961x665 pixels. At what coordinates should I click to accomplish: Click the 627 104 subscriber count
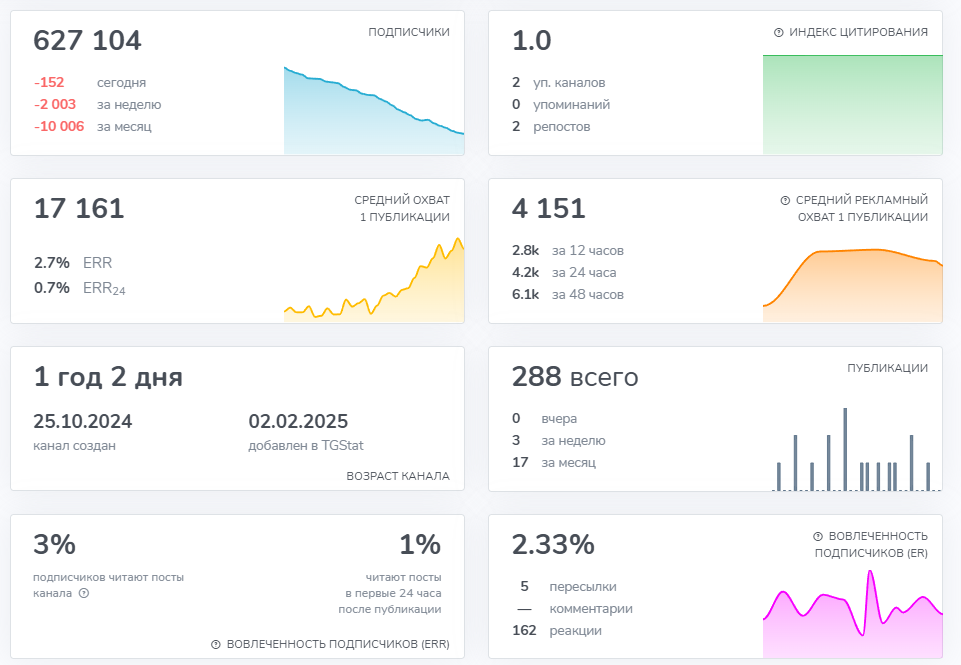pos(87,40)
